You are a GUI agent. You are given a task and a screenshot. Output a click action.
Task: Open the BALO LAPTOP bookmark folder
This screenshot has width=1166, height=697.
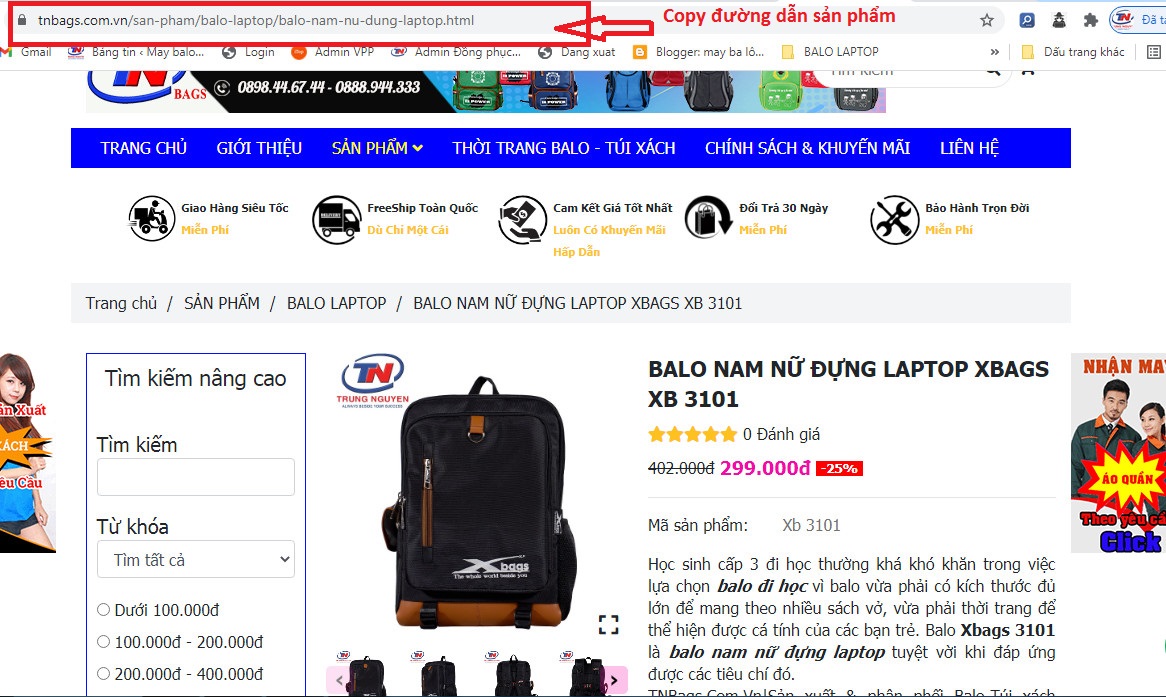(830, 52)
